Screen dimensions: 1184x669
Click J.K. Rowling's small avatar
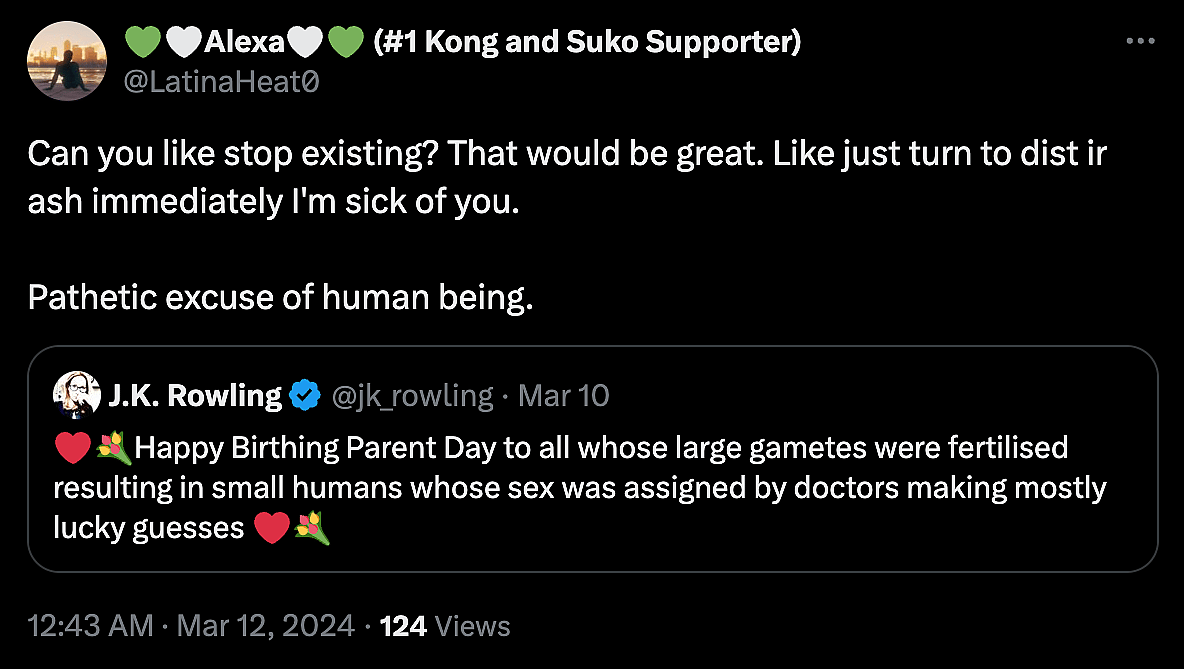point(77,396)
